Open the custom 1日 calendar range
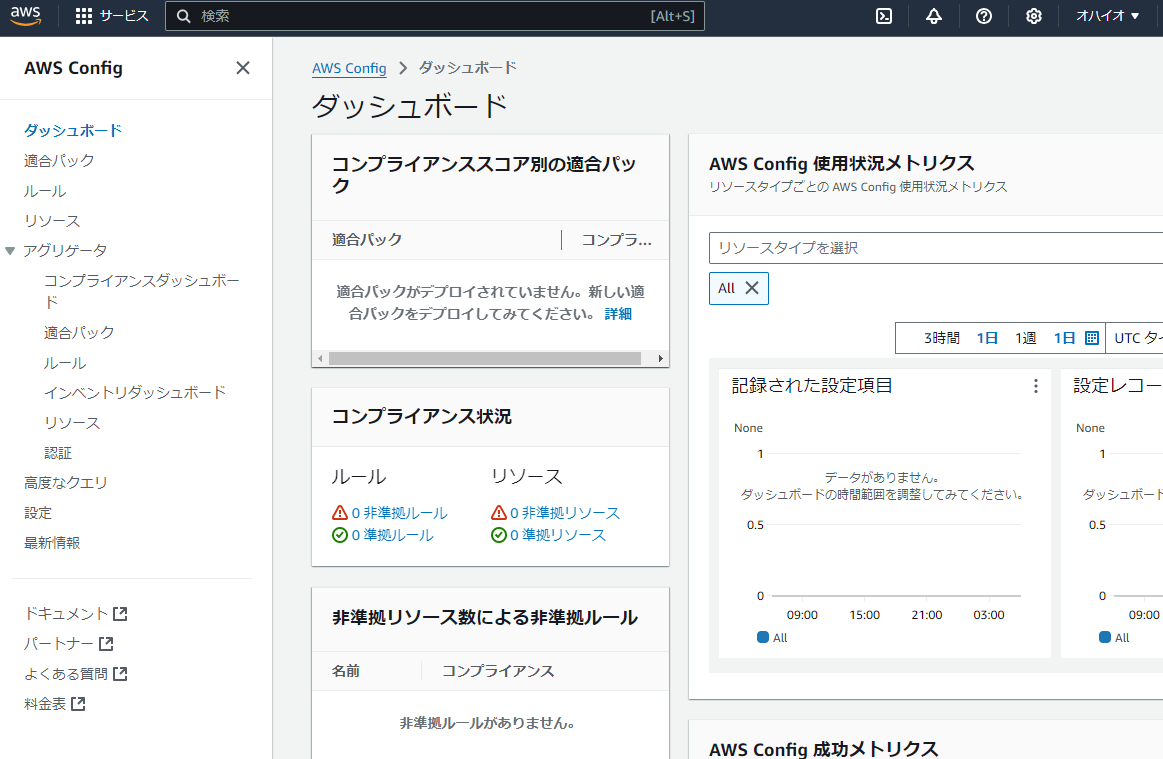Image resolution: width=1163 pixels, height=759 pixels. (x=1075, y=338)
